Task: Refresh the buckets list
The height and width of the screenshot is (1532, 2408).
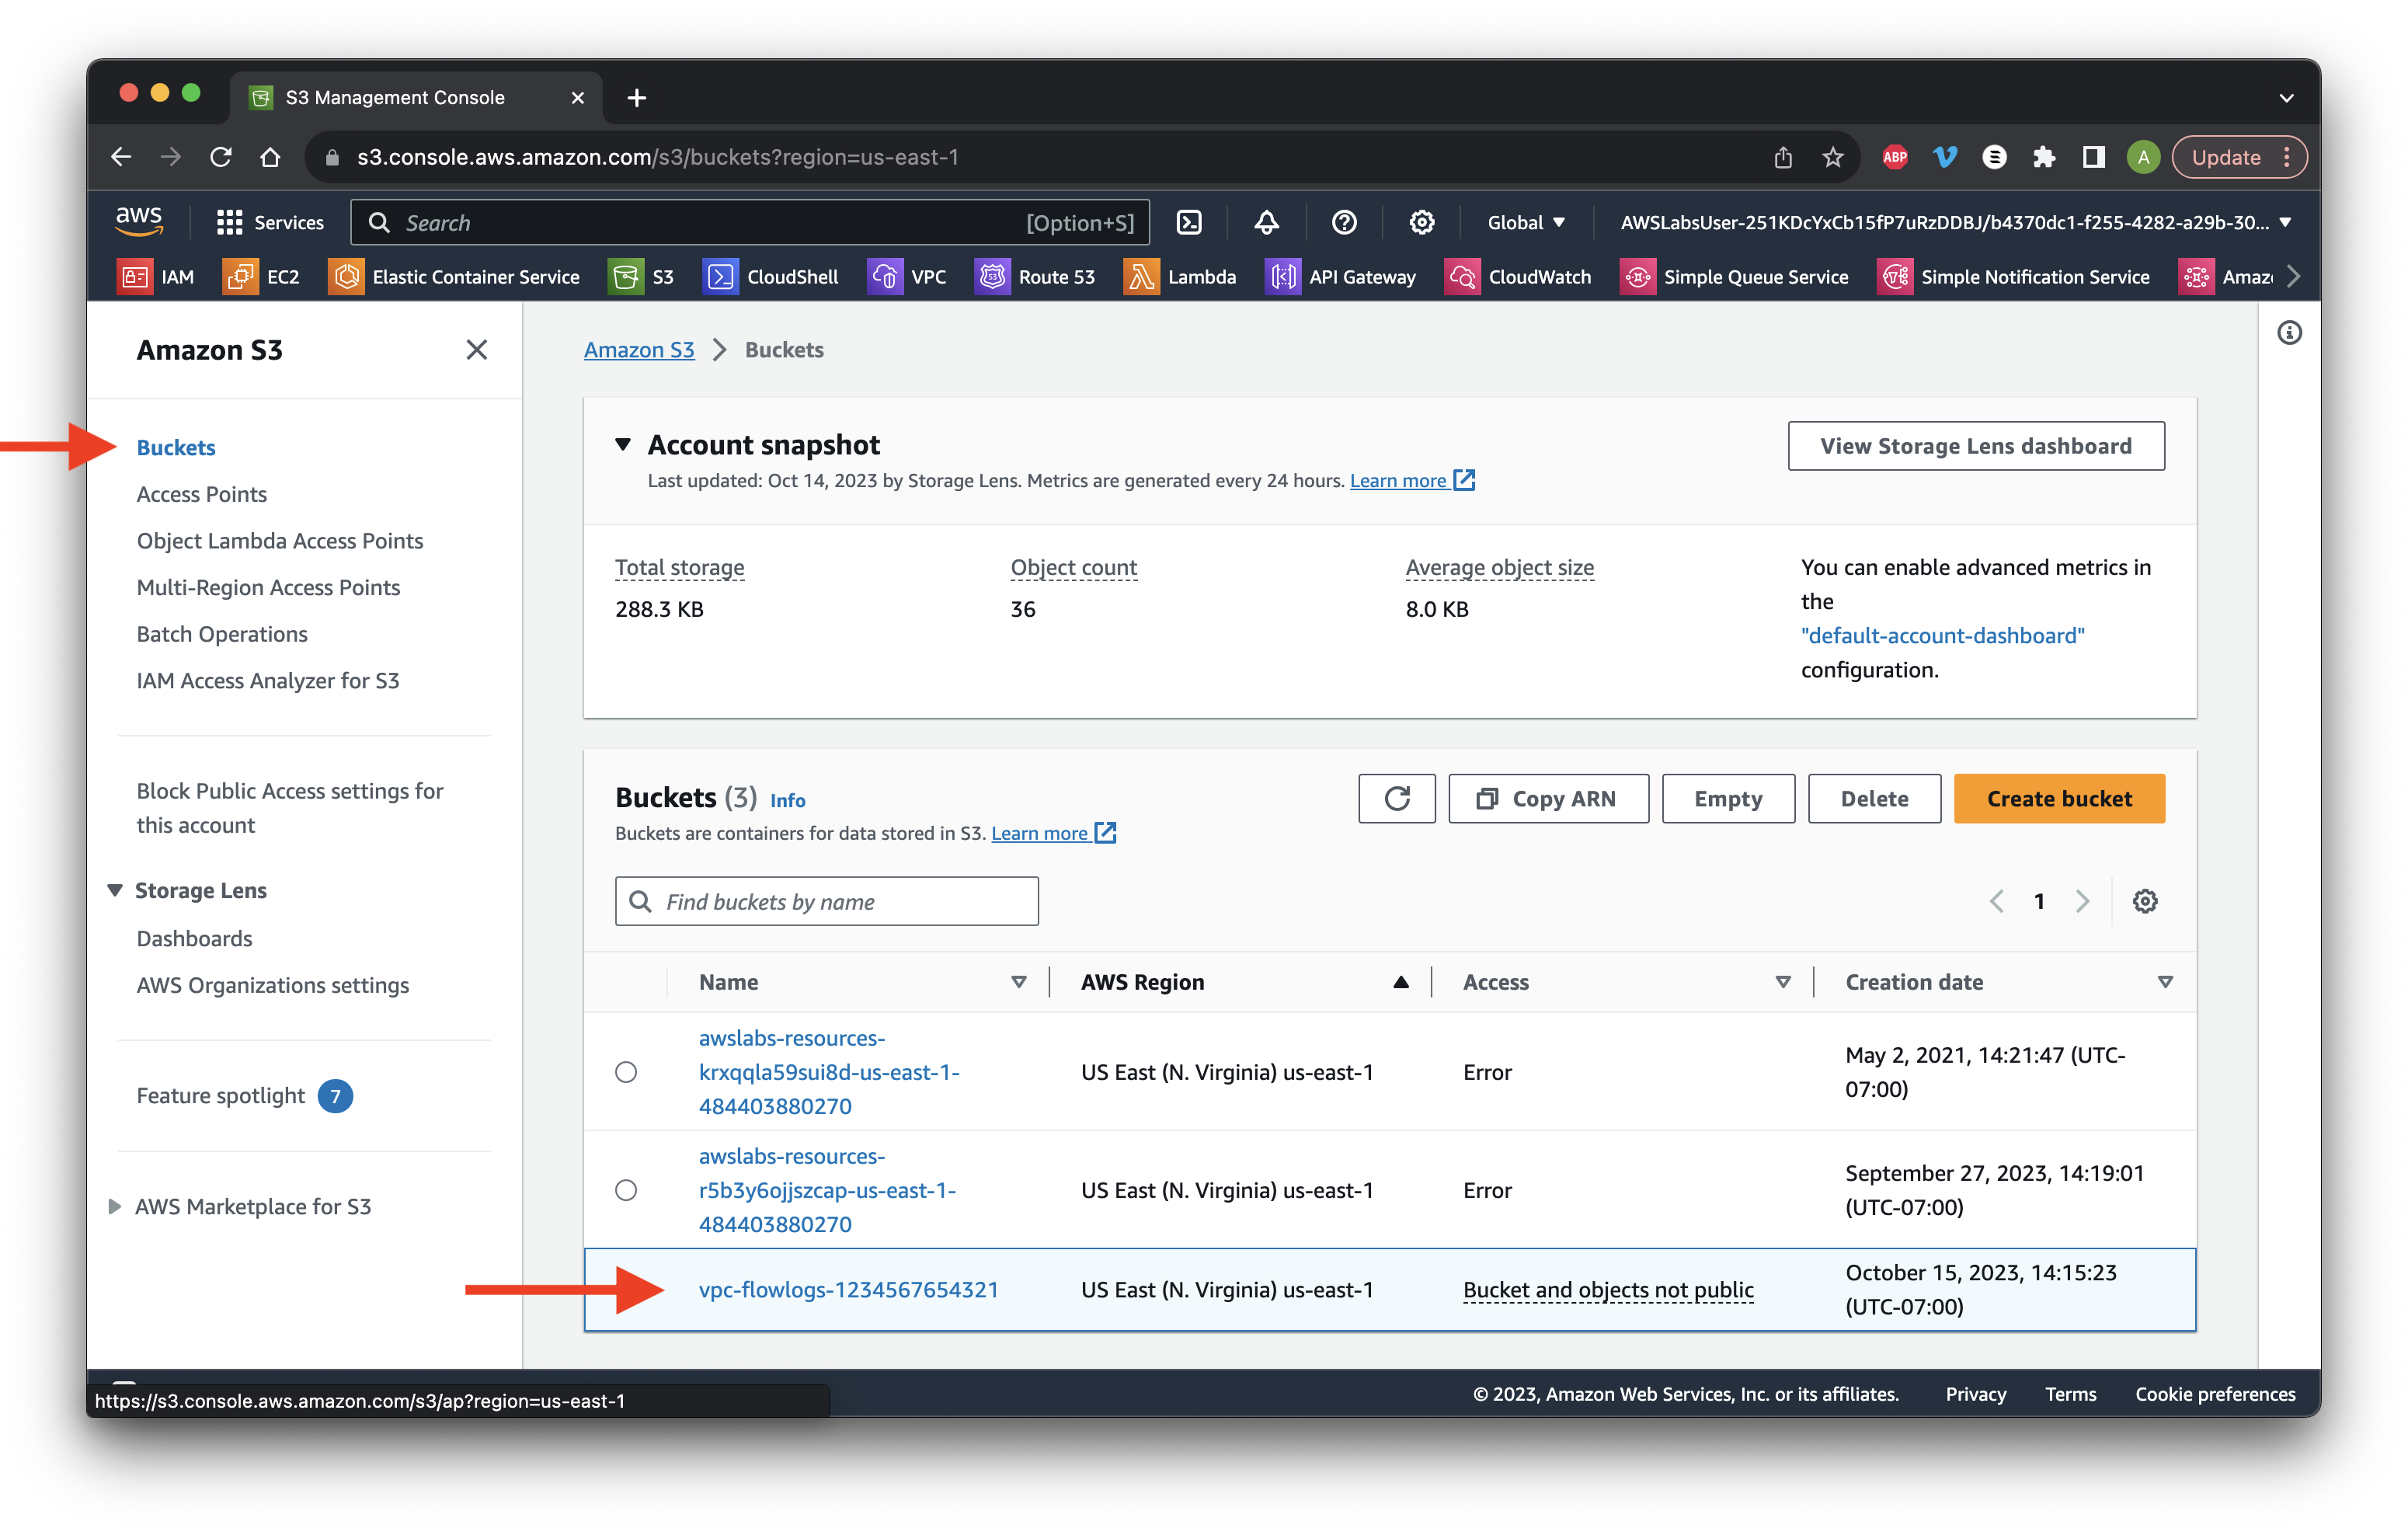Action: 1397,798
